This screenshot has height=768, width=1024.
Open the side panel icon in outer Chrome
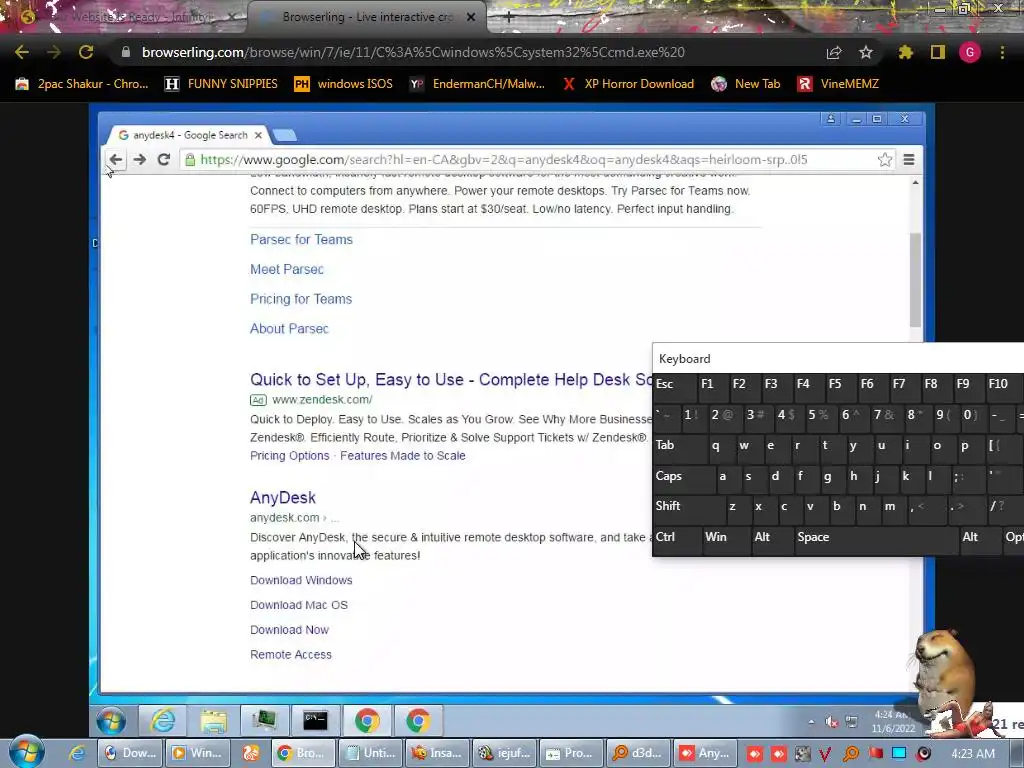pyautogui.click(x=938, y=52)
